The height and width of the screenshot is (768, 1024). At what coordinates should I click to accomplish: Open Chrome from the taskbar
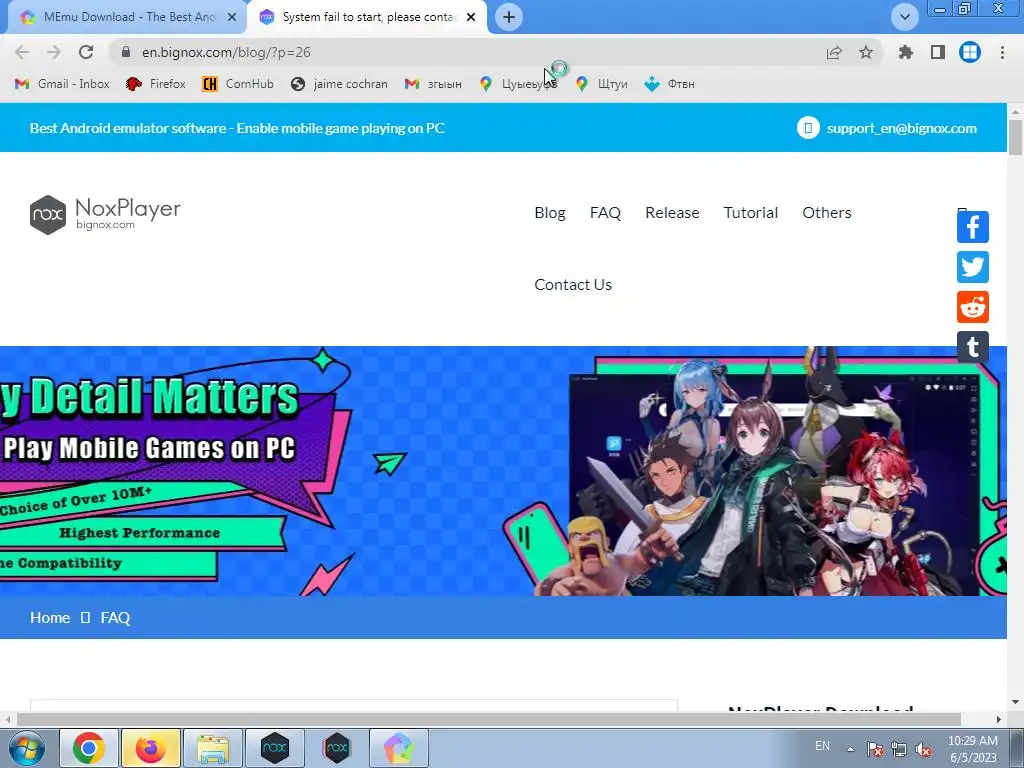click(x=89, y=748)
